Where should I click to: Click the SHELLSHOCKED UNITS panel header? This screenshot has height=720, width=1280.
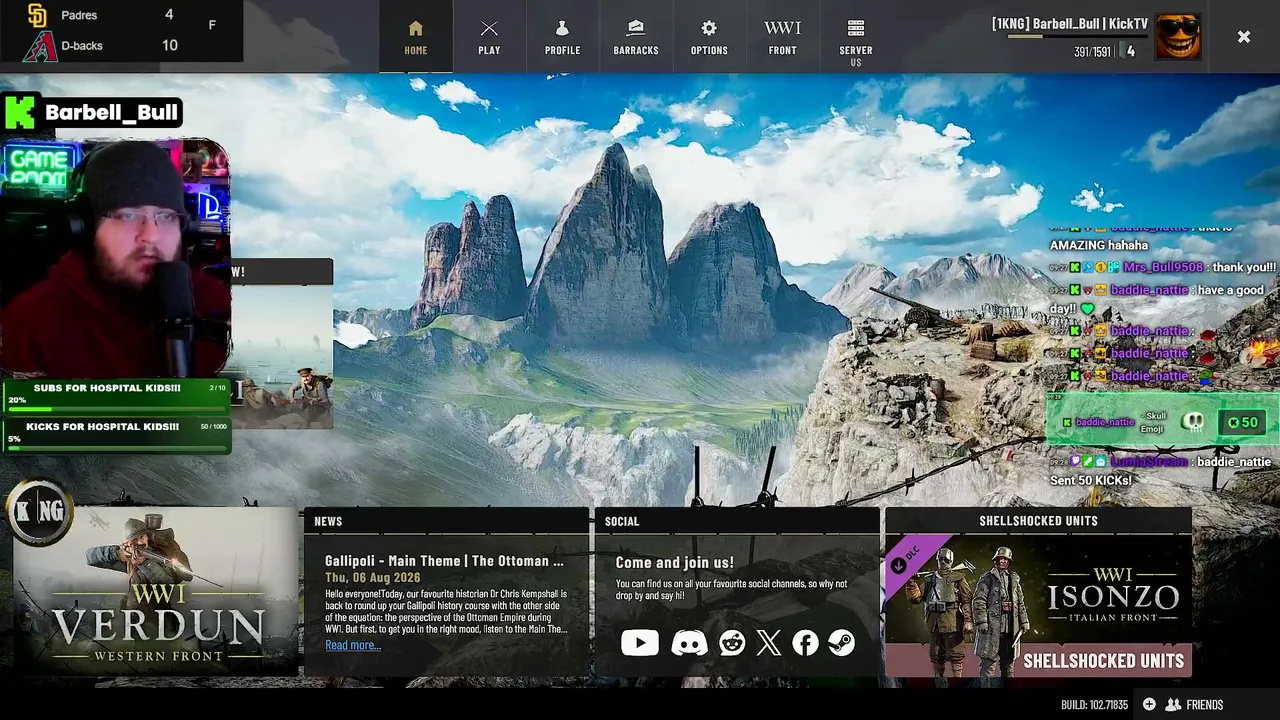1038,521
